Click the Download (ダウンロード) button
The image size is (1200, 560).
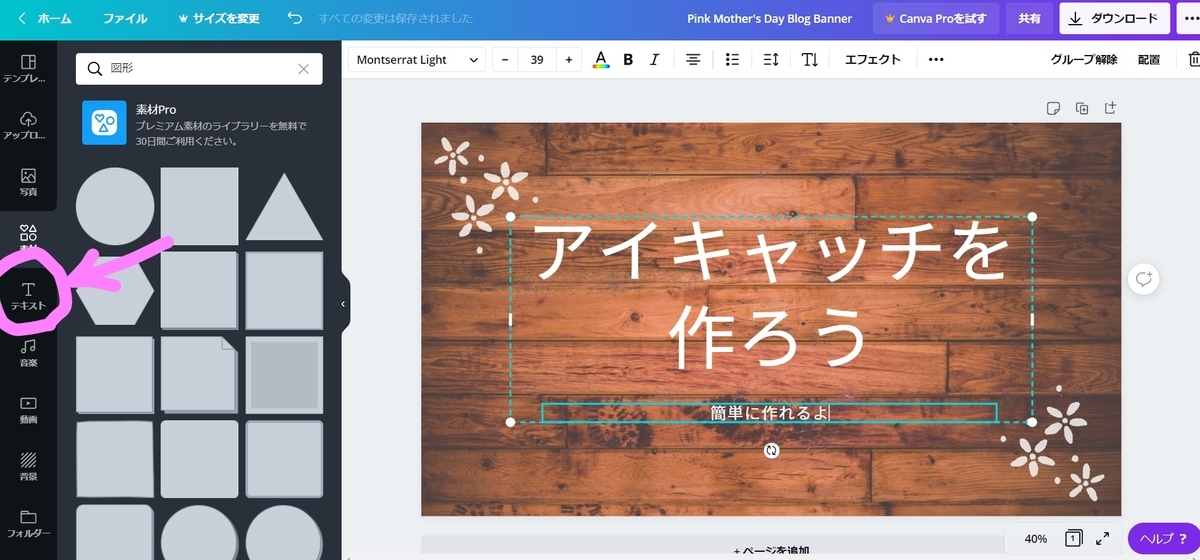(1114, 18)
